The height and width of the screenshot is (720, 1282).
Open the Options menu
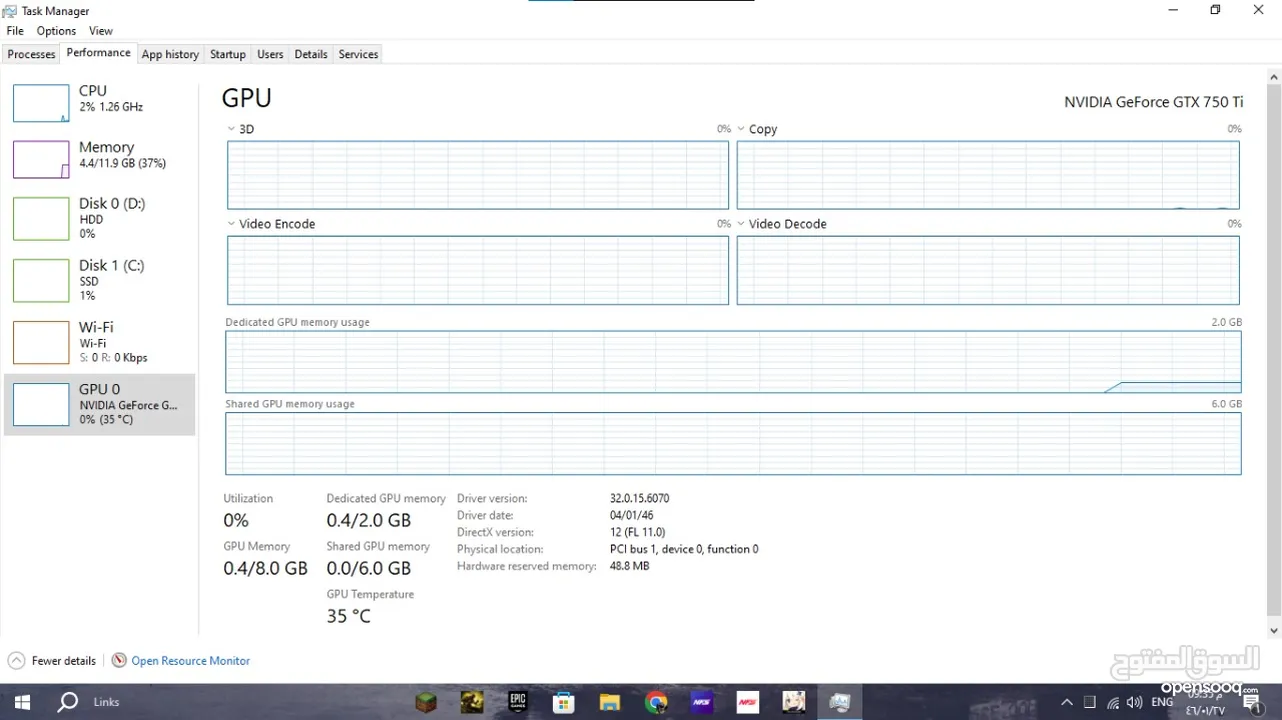click(56, 31)
